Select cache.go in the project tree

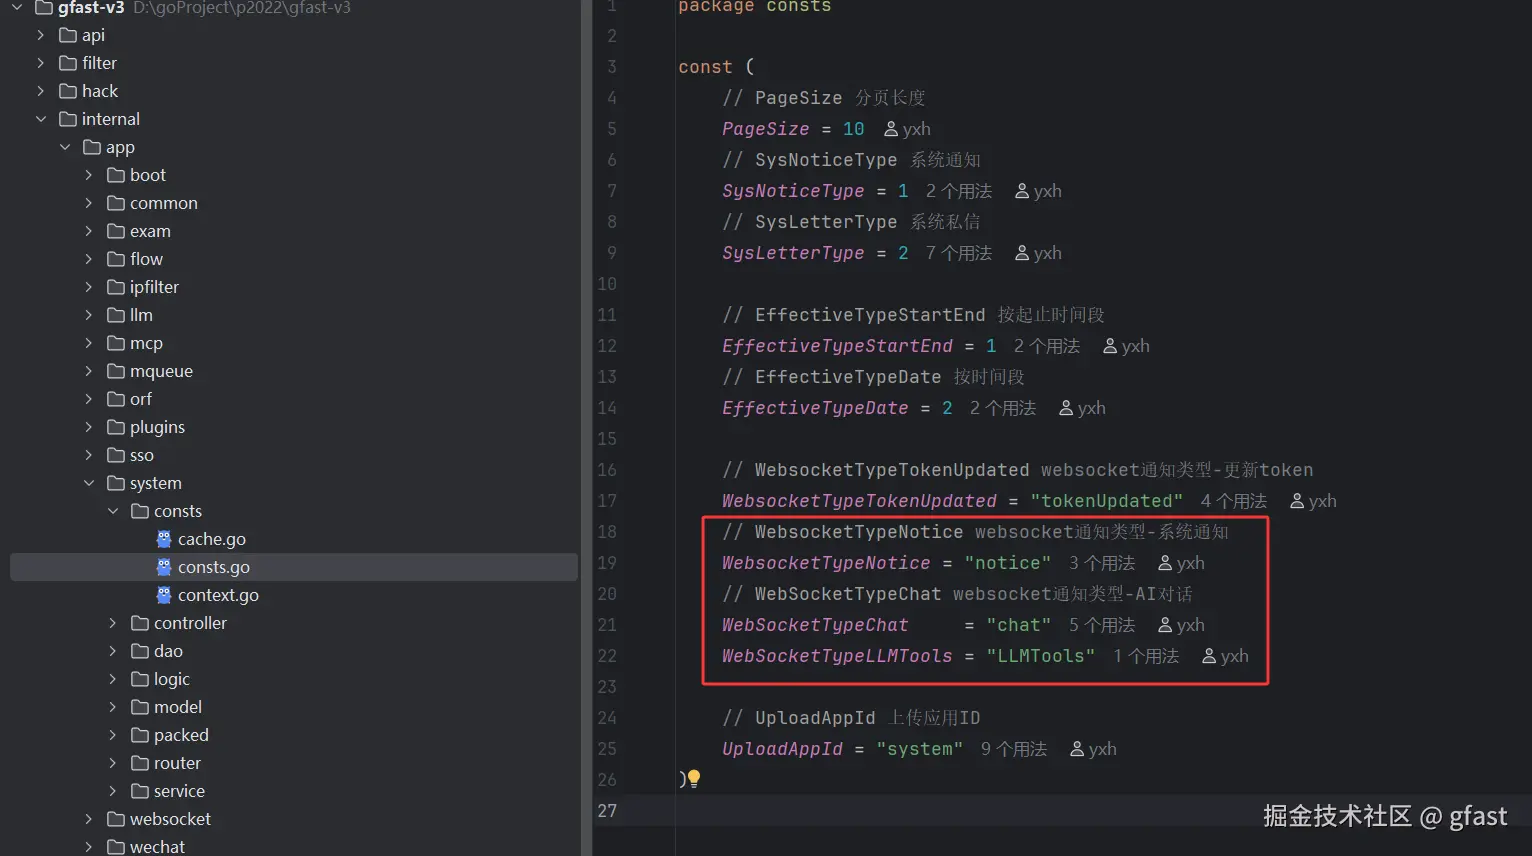tap(294, 539)
